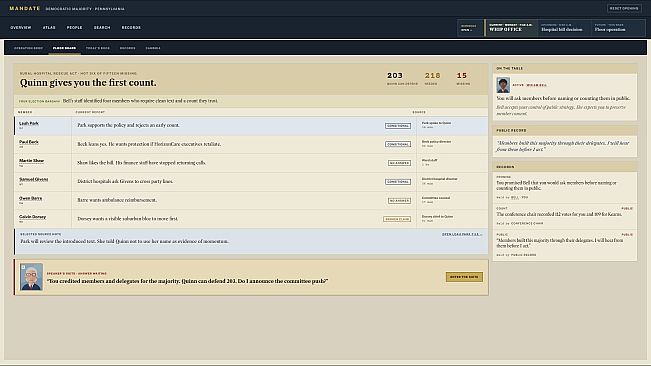Click the 'Quinn gives you the first count' headline
Viewport: 651px width, 366px height.
(88, 83)
